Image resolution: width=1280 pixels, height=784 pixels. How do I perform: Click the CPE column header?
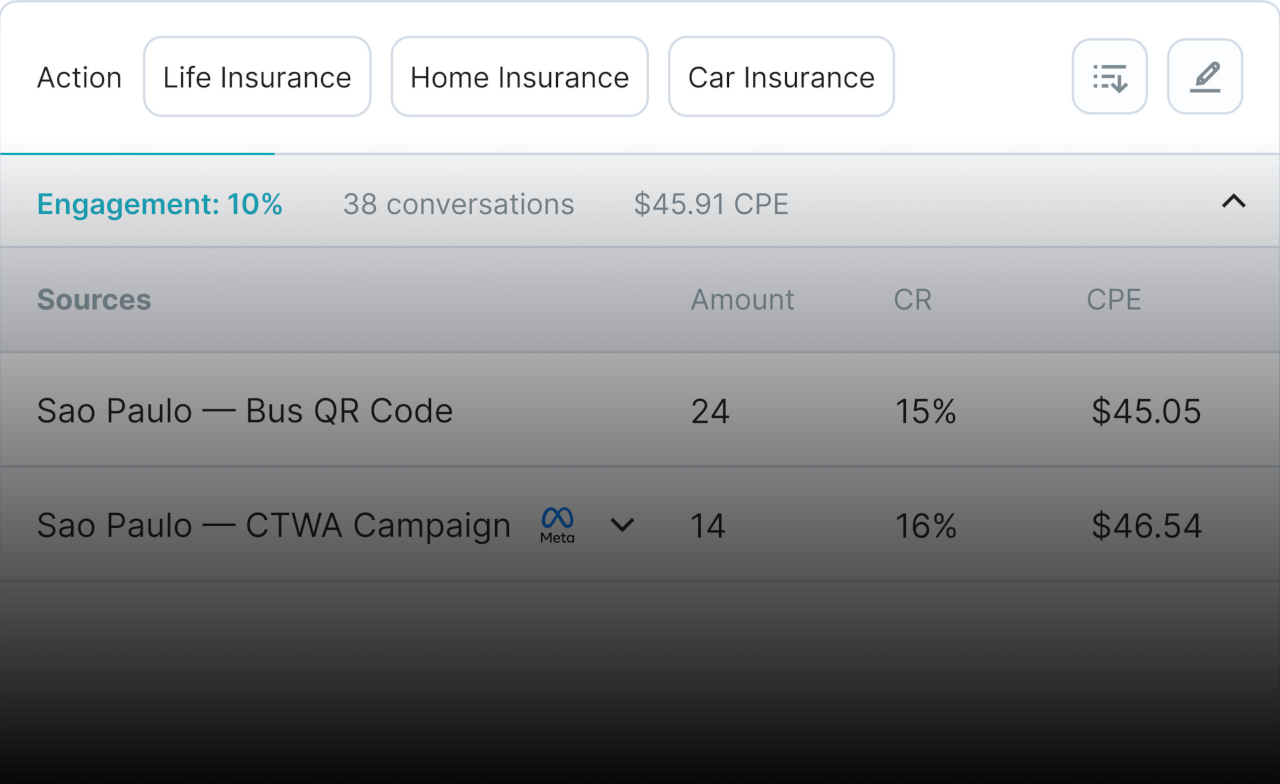click(x=1114, y=300)
